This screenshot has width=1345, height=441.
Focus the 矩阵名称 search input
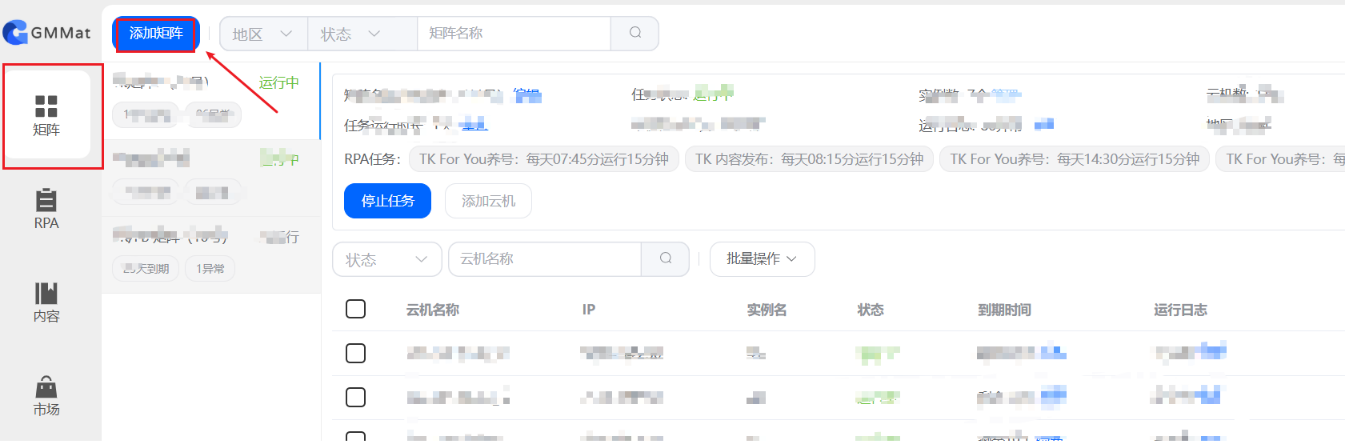point(514,33)
